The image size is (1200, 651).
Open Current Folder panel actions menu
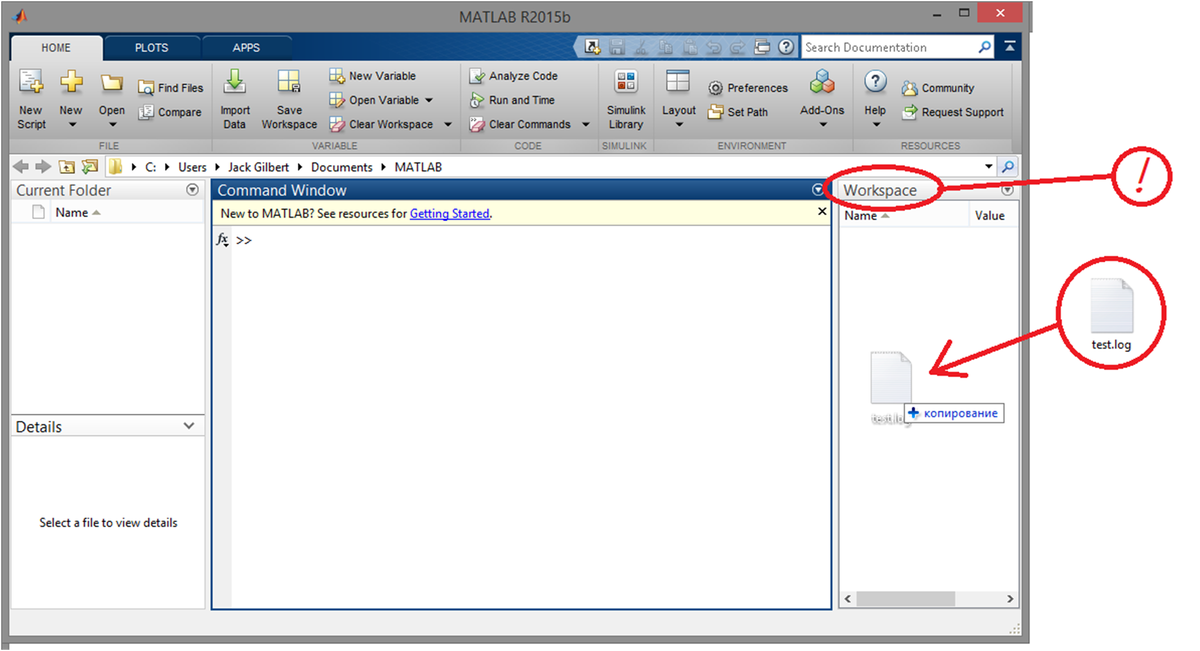click(193, 190)
